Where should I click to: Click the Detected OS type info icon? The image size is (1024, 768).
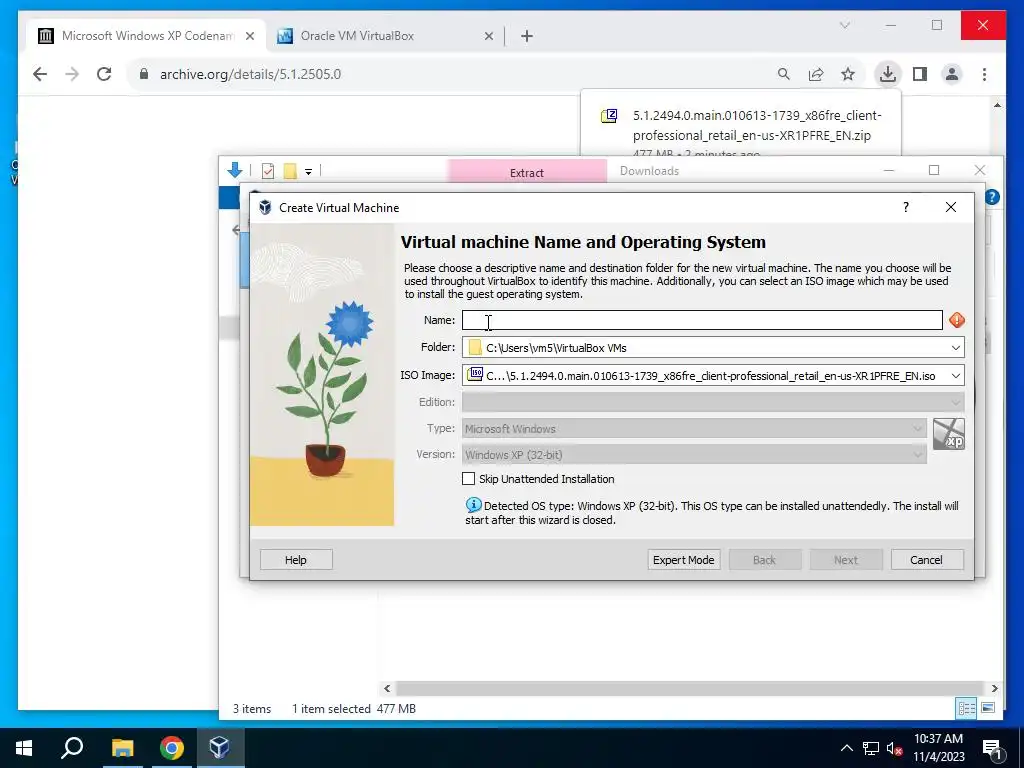[x=473, y=505]
